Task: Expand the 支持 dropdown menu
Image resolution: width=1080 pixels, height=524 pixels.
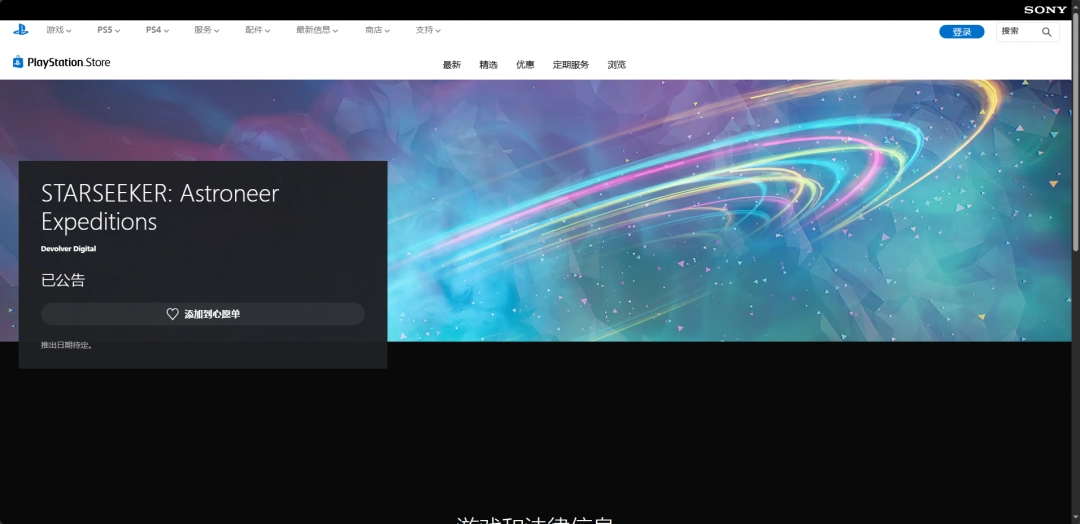Action: [428, 30]
